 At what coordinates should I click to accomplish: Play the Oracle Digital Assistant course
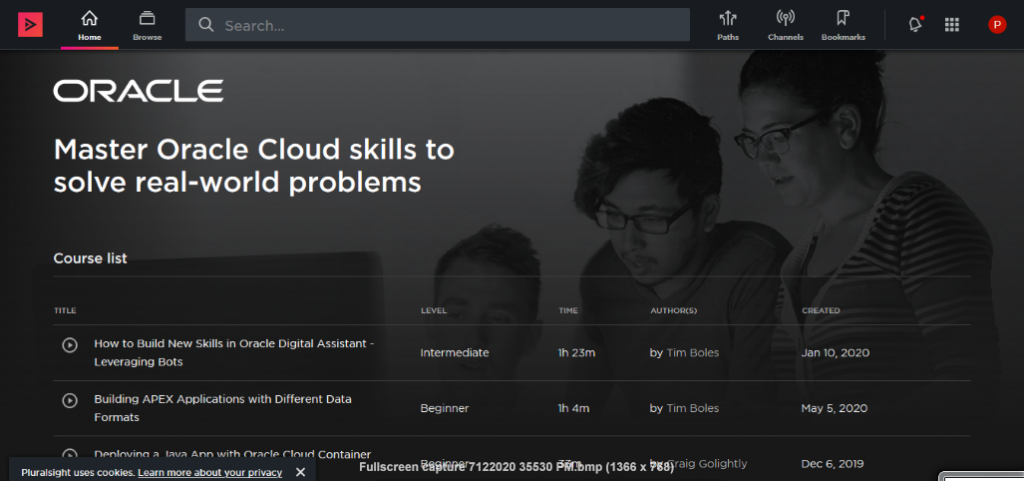coord(70,345)
